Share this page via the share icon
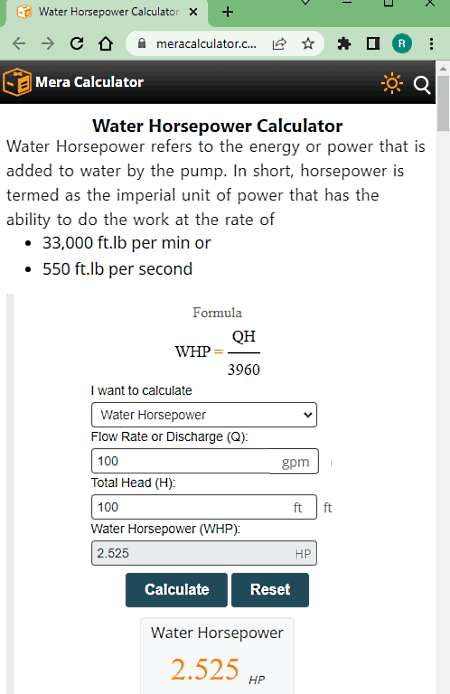The width and height of the screenshot is (450, 694). click(279, 43)
